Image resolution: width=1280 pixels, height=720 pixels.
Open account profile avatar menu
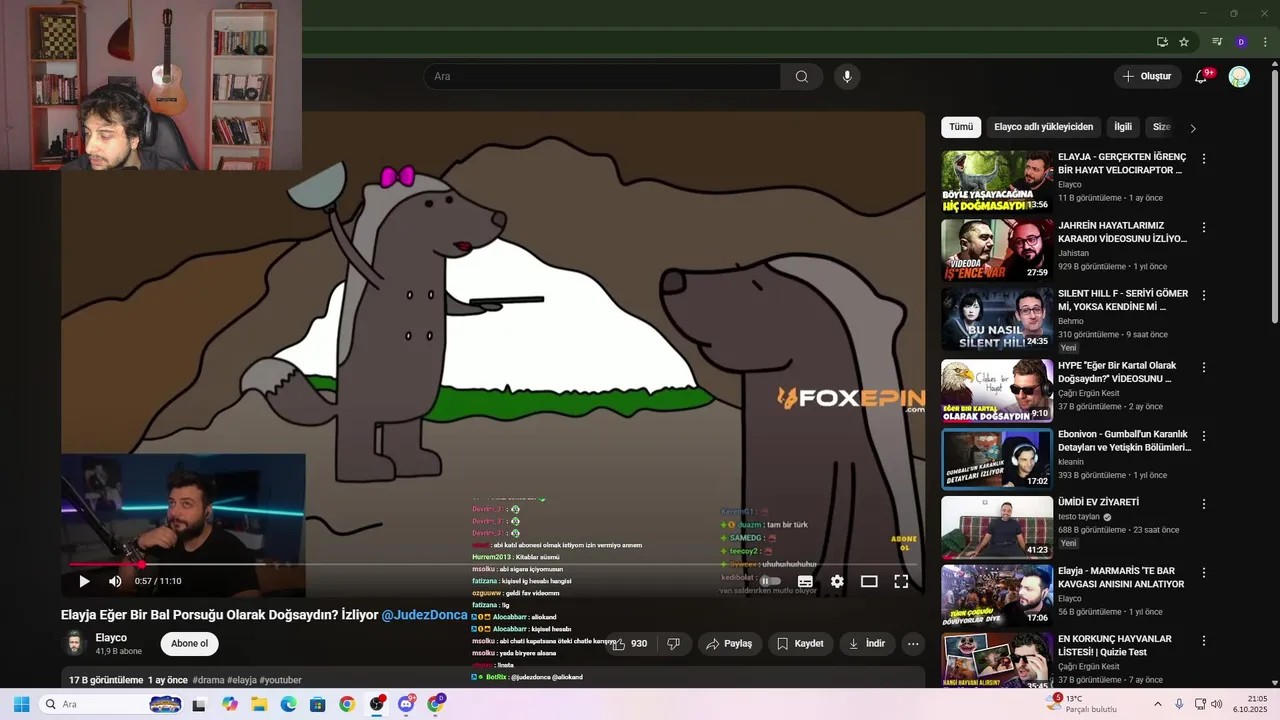[1239, 77]
